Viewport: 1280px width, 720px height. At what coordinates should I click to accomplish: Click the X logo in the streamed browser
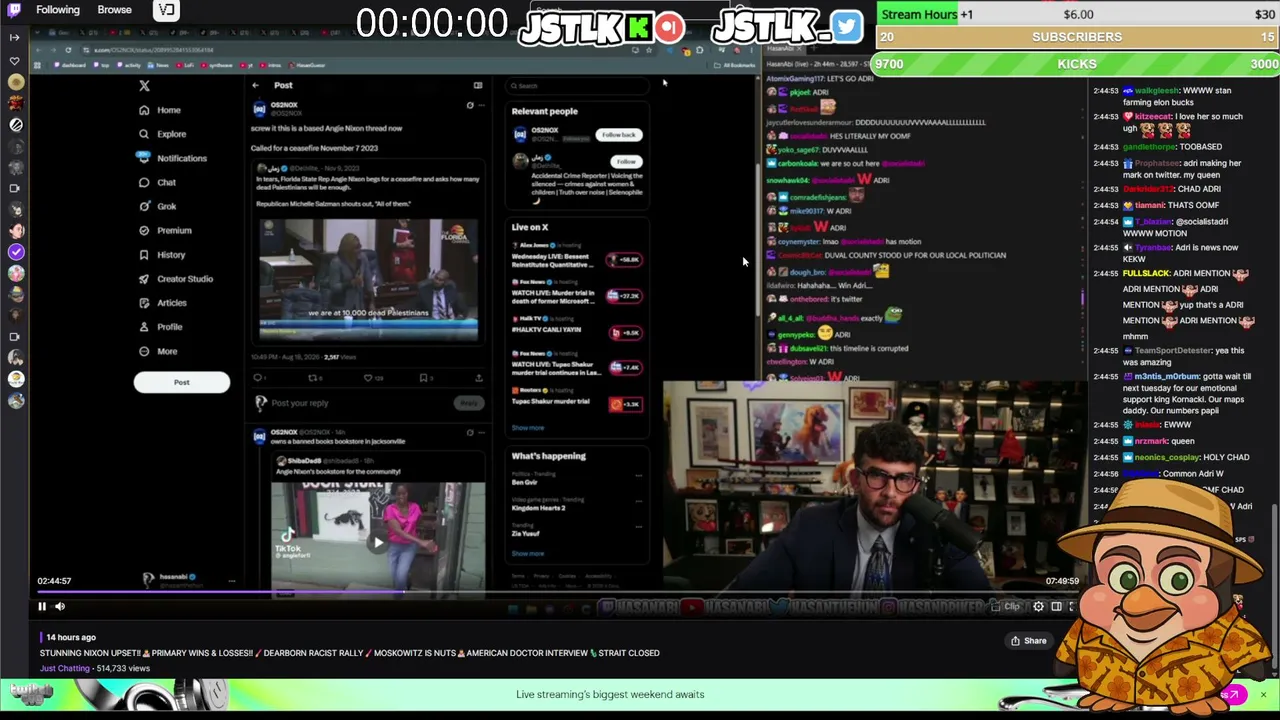tap(144, 86)
